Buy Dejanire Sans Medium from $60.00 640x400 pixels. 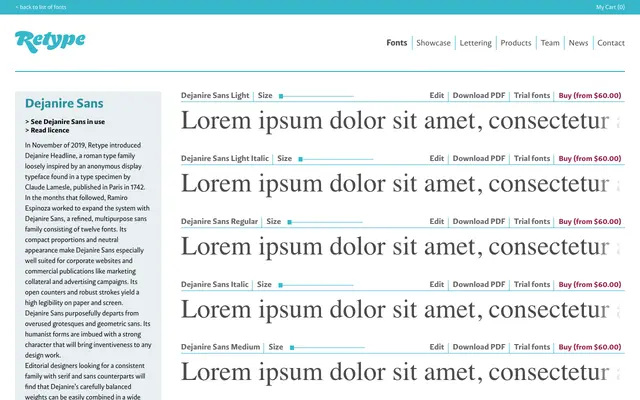point(590,347)
